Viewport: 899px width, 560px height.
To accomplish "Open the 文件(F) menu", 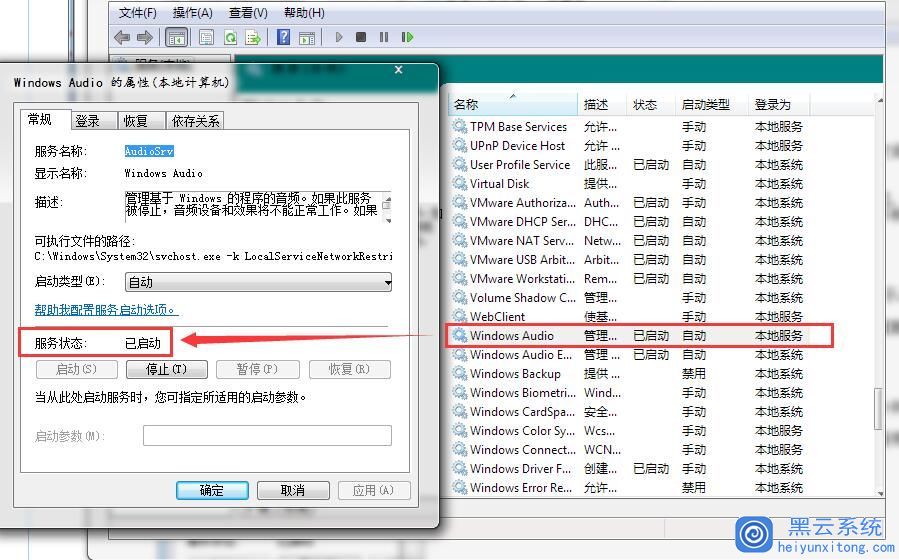I will (138, 13).
